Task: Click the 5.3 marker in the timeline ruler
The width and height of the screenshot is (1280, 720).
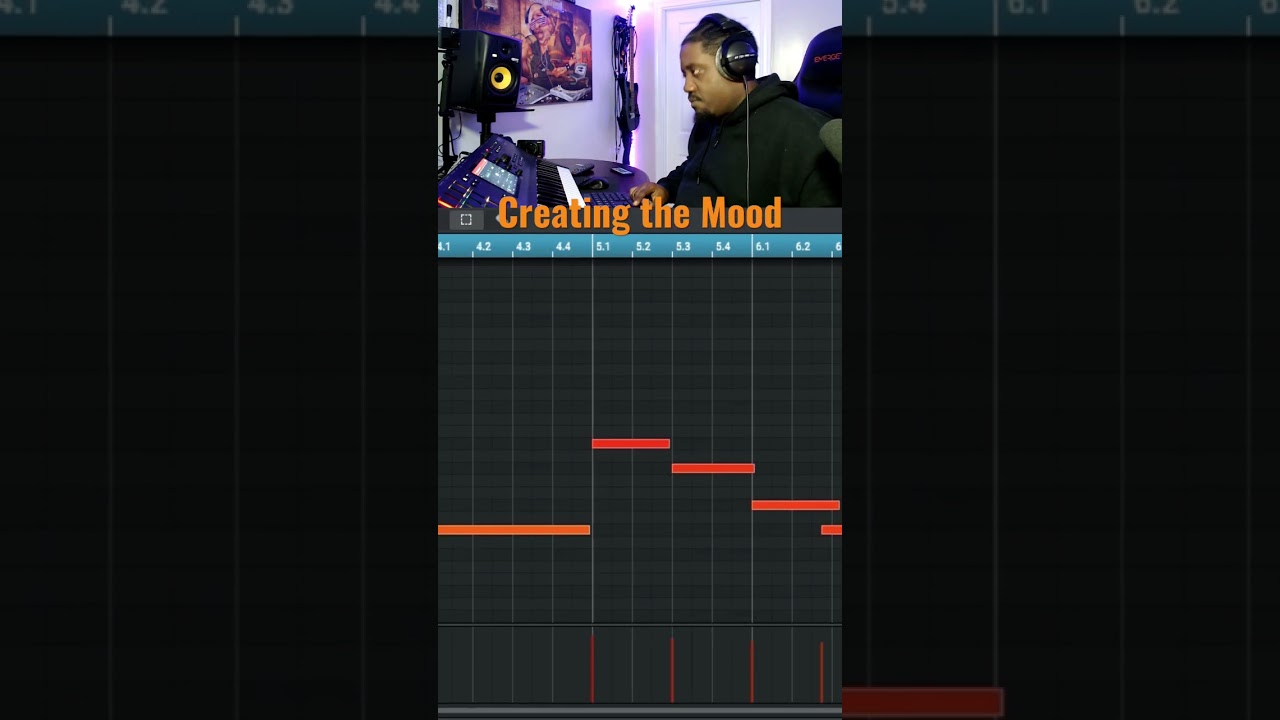Action: click(x=683, y=246)
